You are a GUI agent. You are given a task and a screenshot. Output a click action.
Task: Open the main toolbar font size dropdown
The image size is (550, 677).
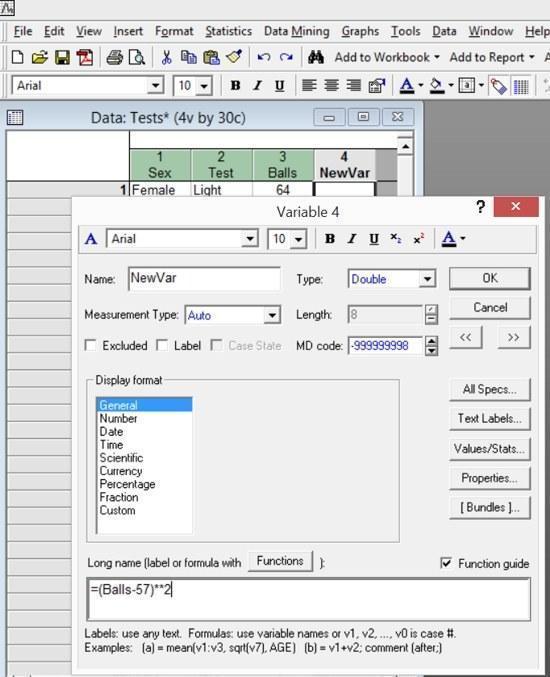pyautogui.click(x=204, y=85)
